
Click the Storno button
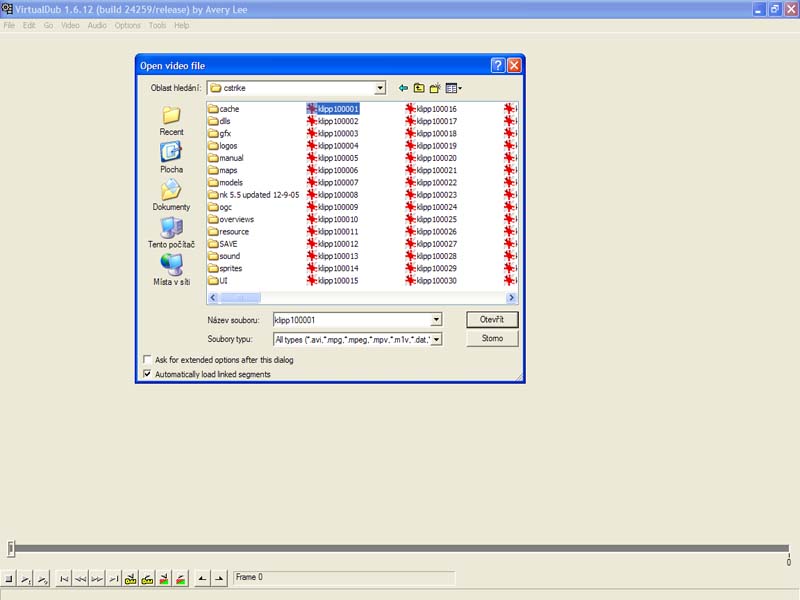(492, 338)
